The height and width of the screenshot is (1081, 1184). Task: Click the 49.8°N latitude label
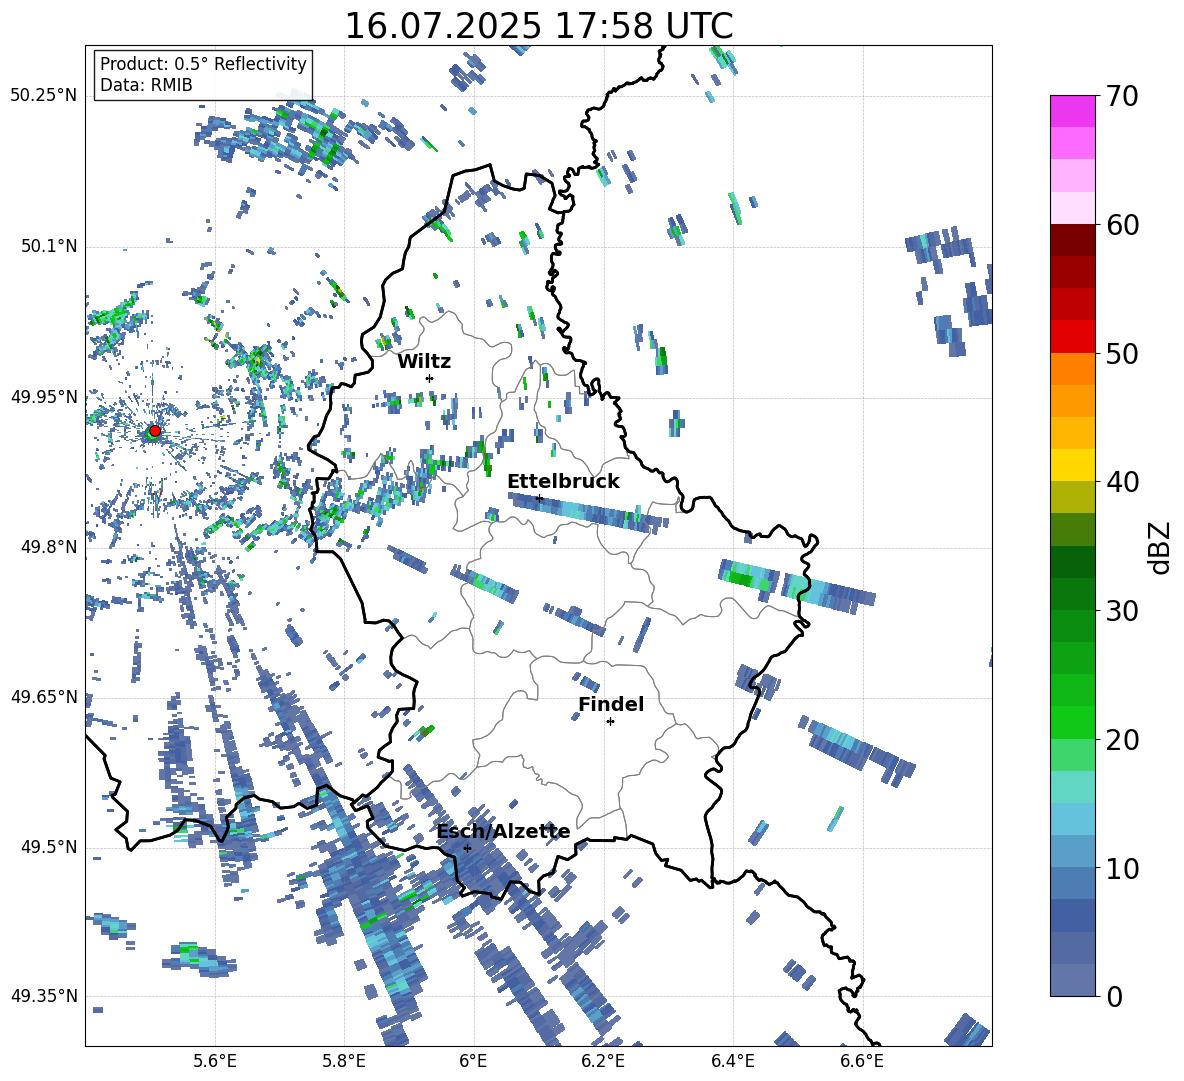[48, 547]
